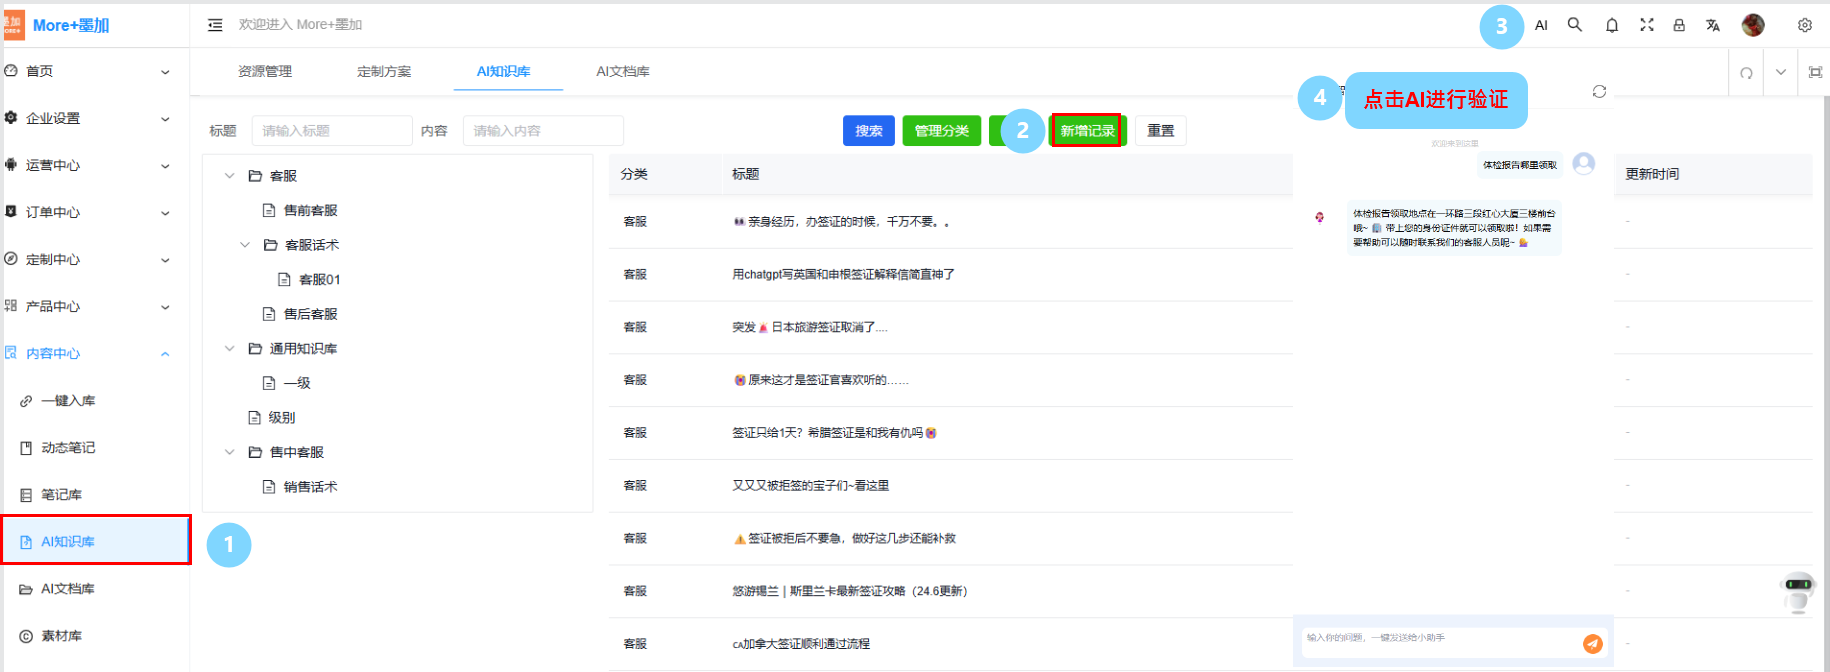Screen dimensions: 1830x672
Task: Click the refresh icon in chat panel
Action: [1599, 92]
